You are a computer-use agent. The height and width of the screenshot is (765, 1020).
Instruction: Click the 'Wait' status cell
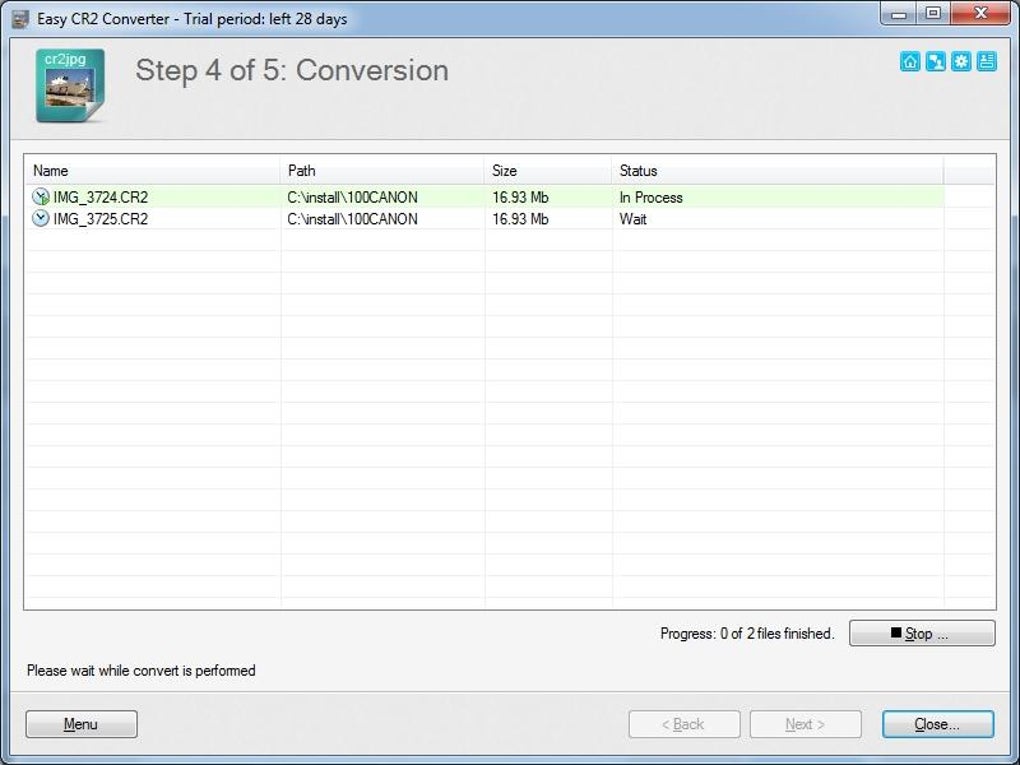pyautogui.click(x=633, y=219)
